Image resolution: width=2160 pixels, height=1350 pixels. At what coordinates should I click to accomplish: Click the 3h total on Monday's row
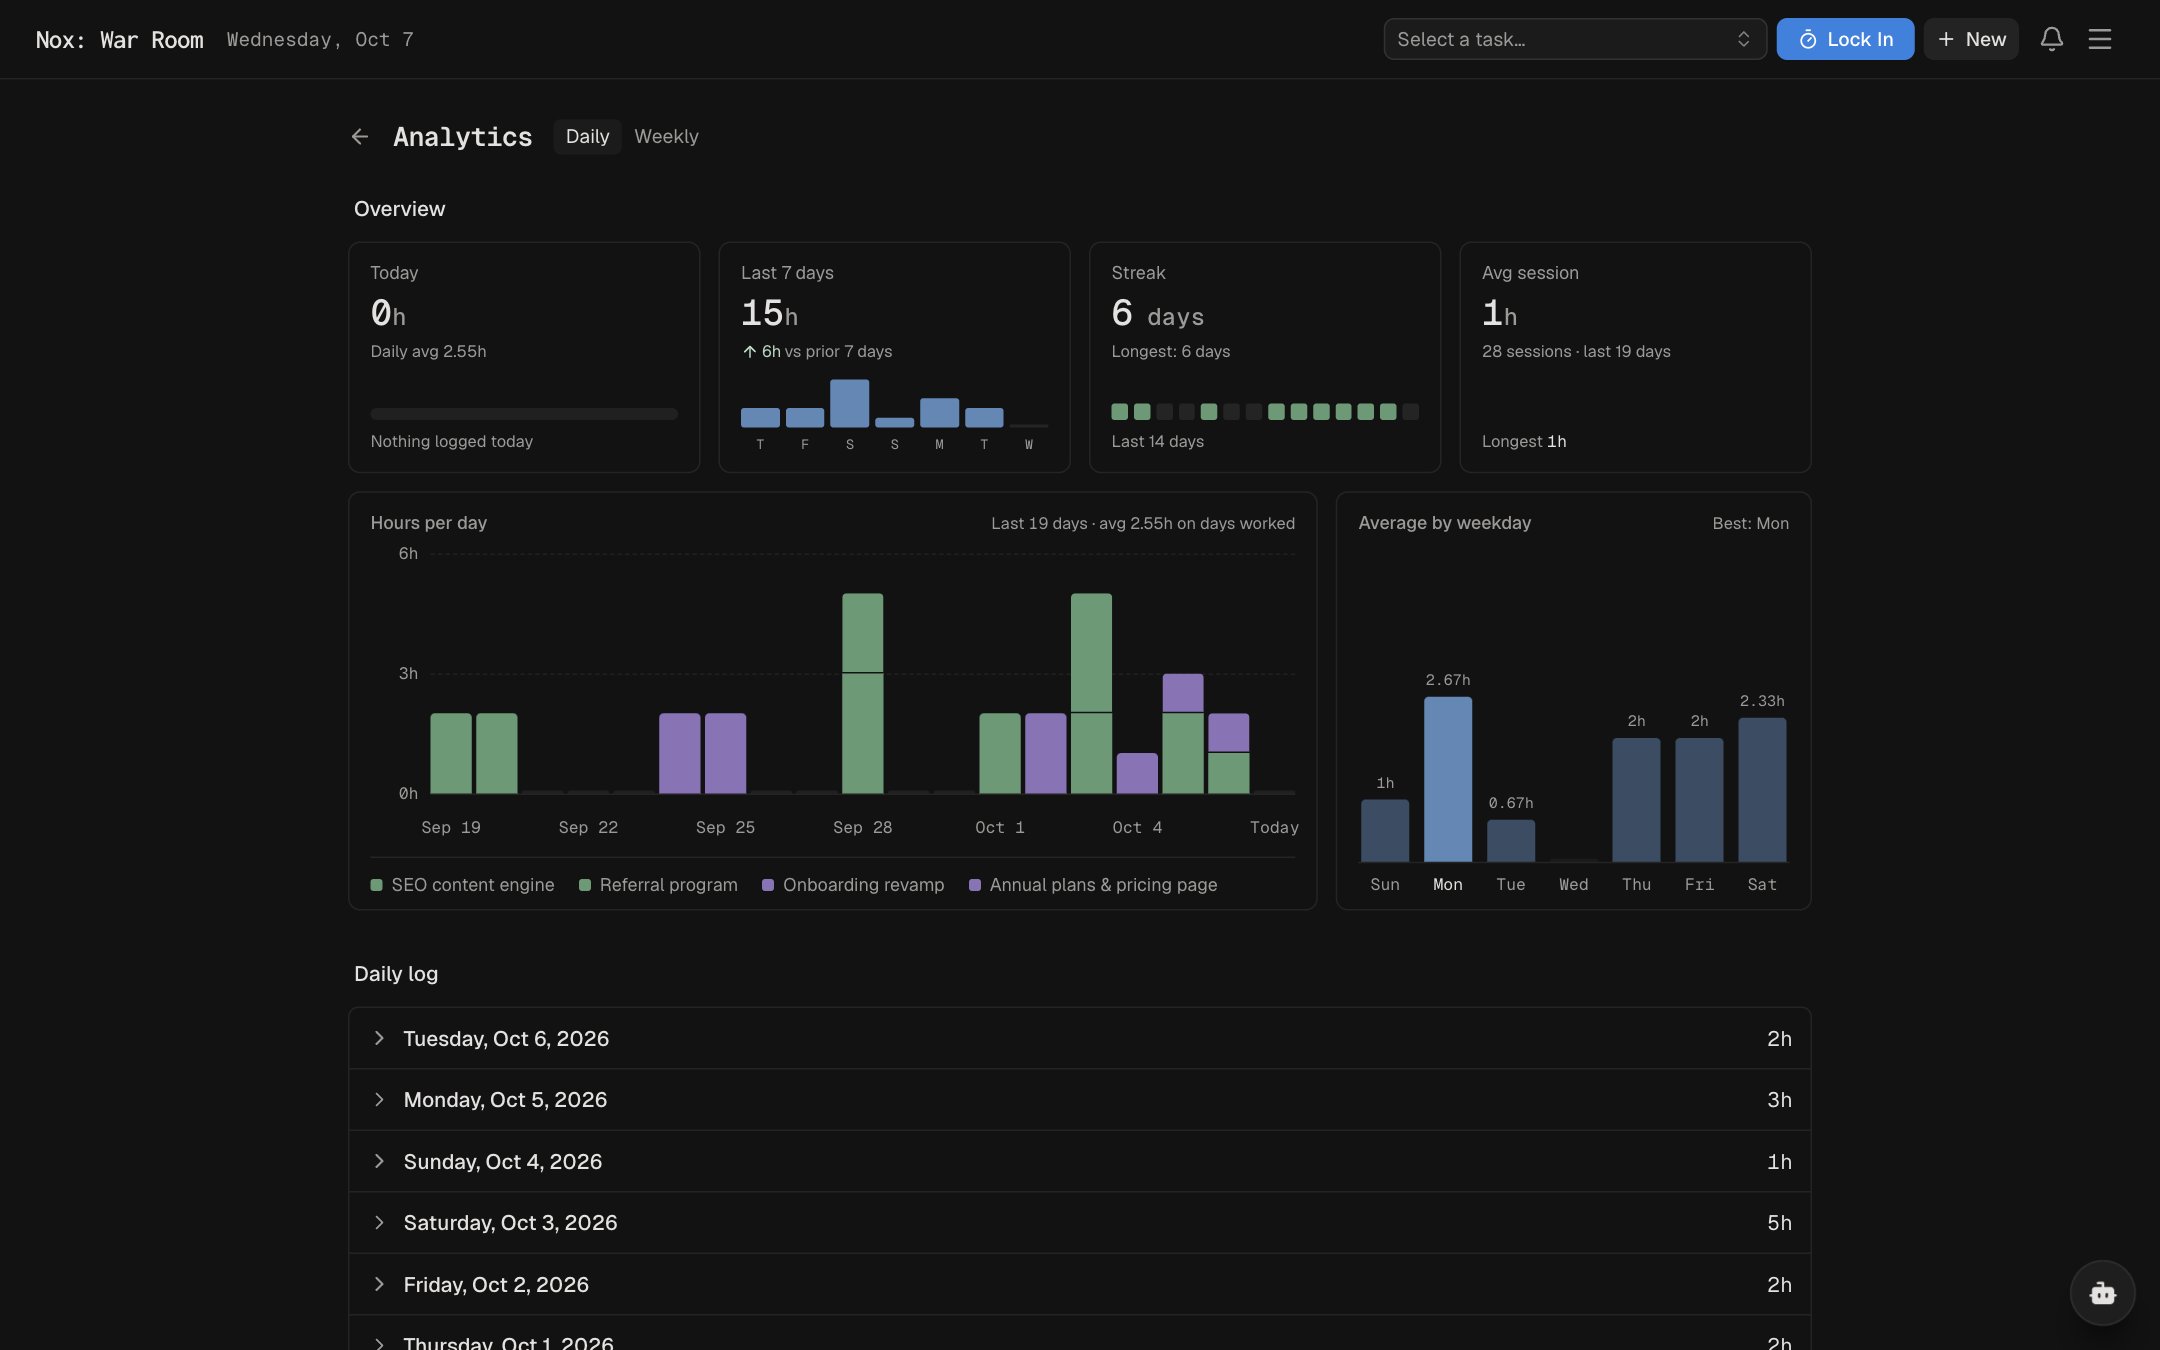pos(1779,1100)
